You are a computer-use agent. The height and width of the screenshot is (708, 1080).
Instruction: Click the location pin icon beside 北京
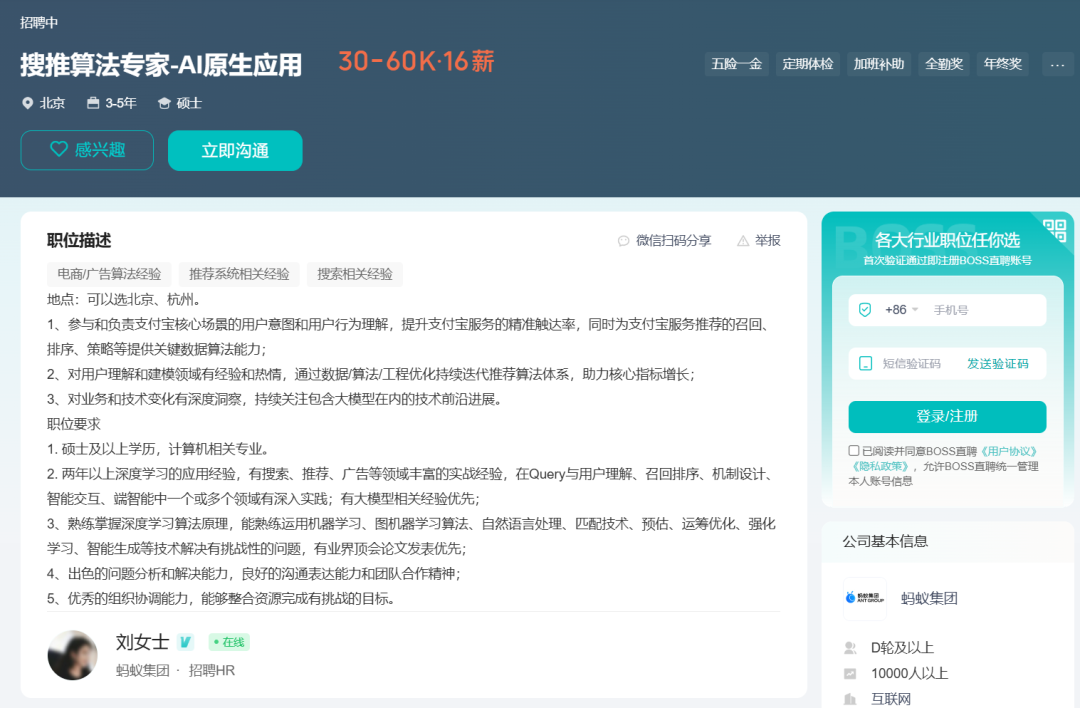pyautogui.click(x=28, y=102)
